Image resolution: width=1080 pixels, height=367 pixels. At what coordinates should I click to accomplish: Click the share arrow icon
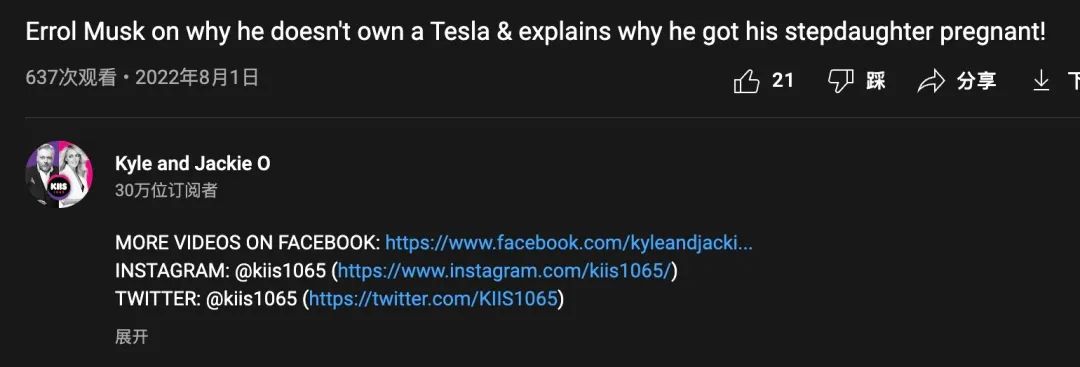pyautogui.click(x=931, y=82)
